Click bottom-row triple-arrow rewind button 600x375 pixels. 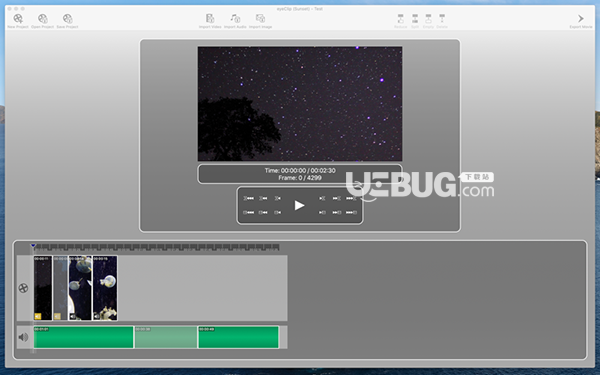click(249, 212)
